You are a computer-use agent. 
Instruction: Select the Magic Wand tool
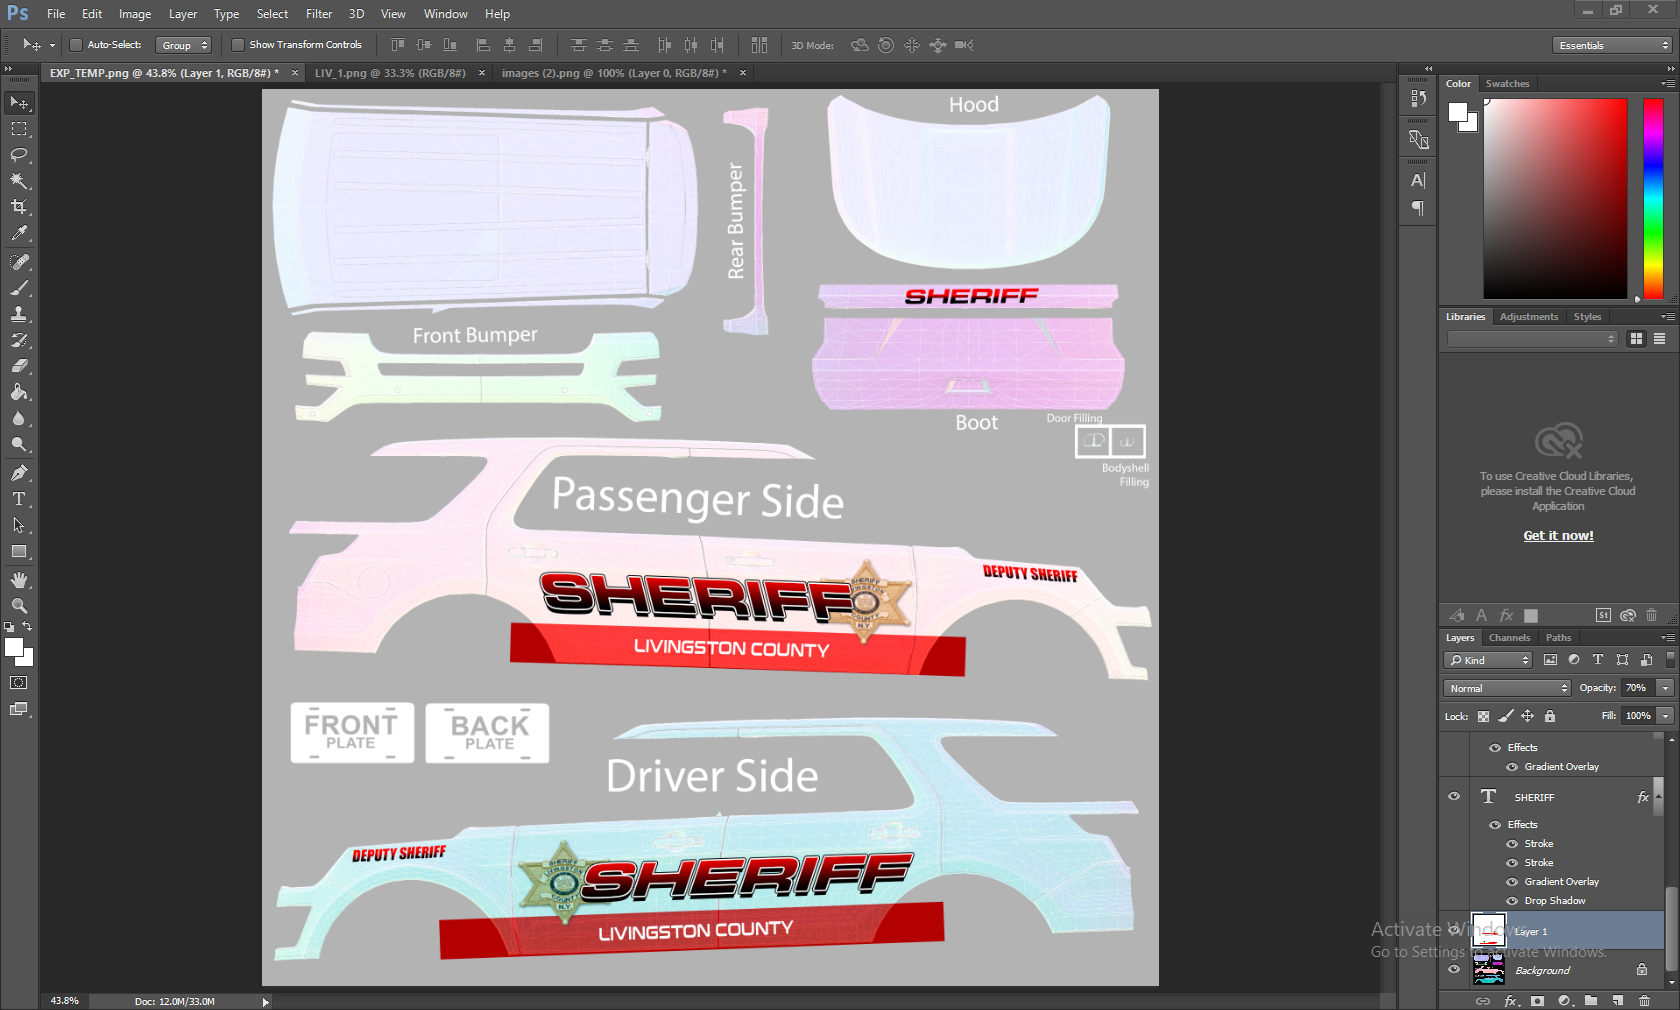[x=19, y=181]
